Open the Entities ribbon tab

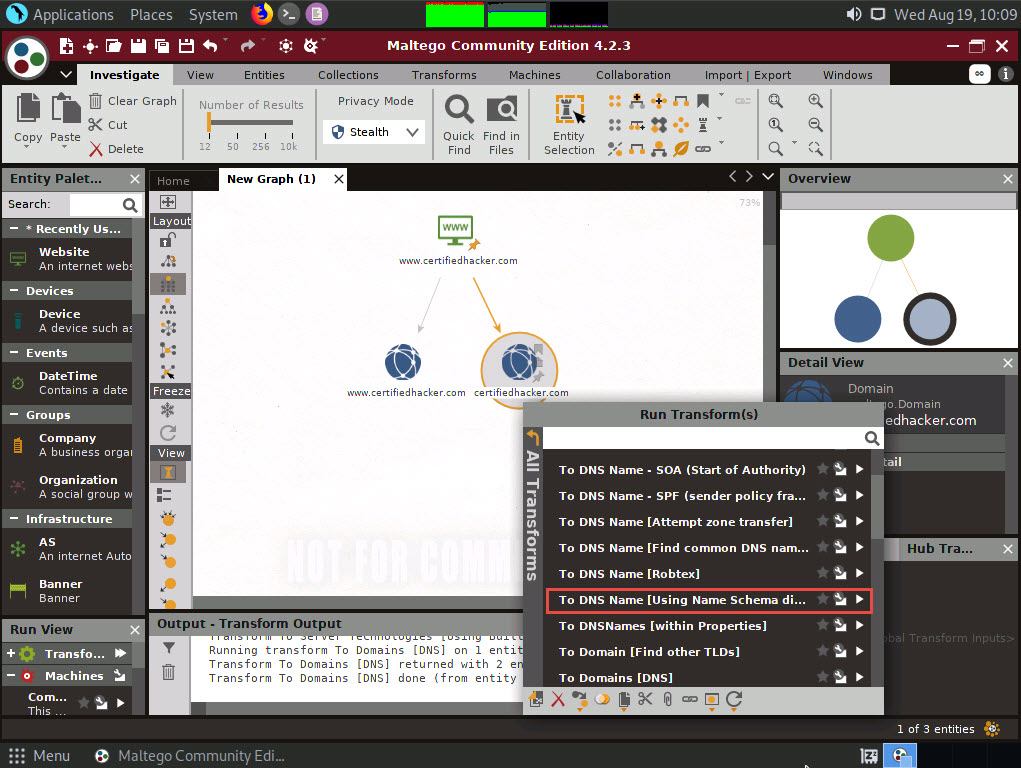coord(264,75)
